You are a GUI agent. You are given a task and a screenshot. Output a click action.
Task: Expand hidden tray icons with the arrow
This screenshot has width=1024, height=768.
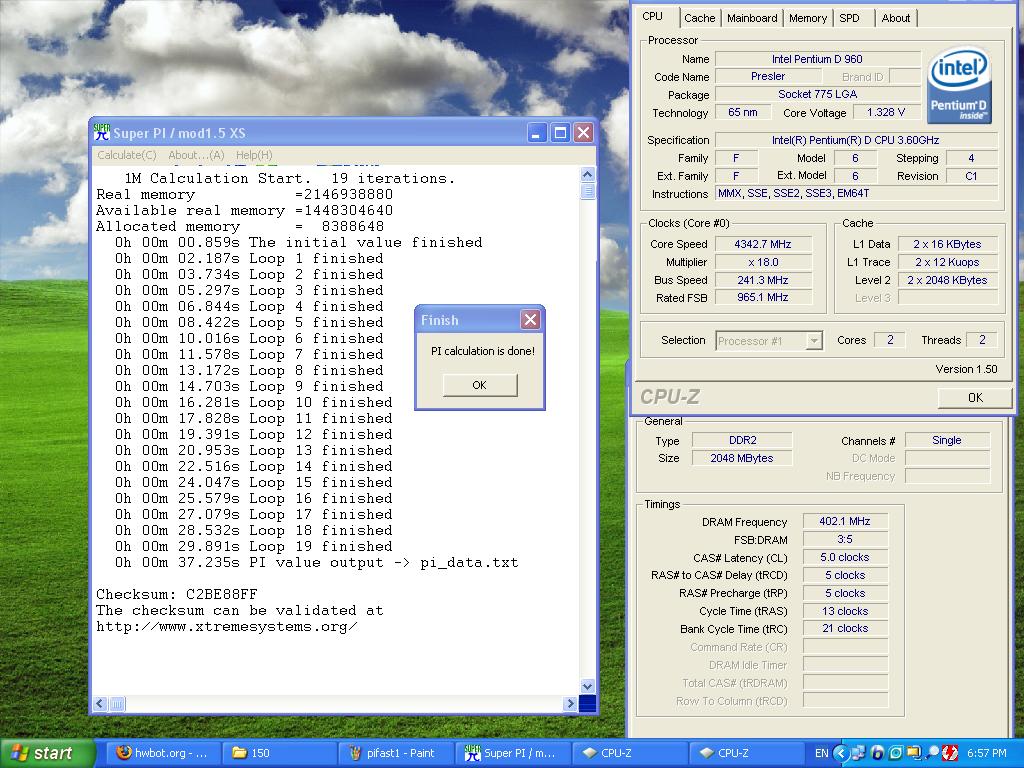[840, 753]
